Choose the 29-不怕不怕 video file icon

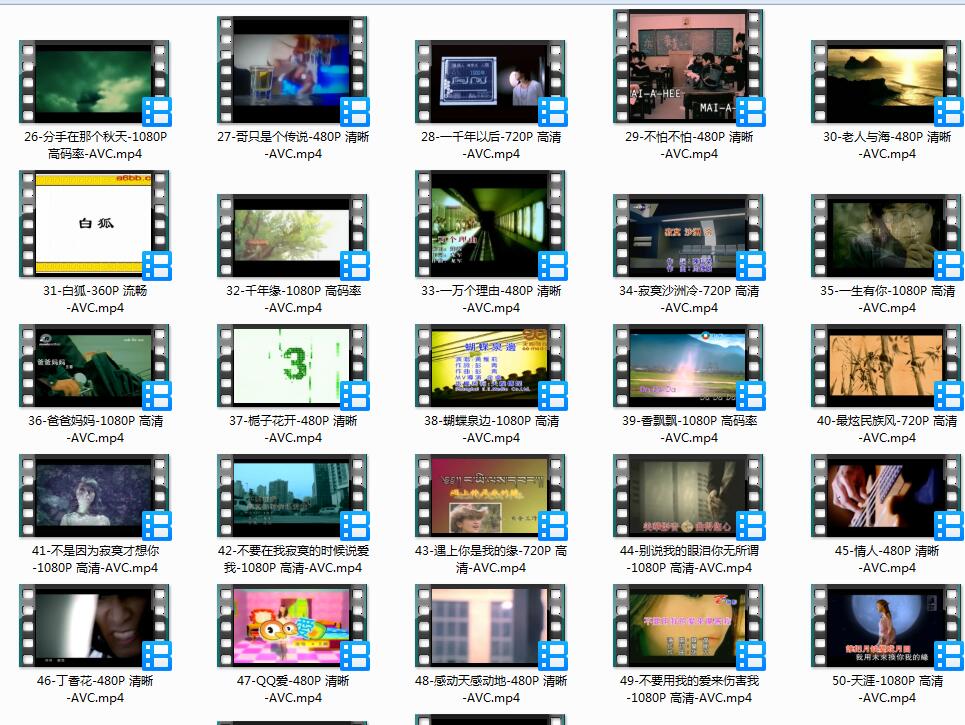pyautogui.click(x=689, y=67)
